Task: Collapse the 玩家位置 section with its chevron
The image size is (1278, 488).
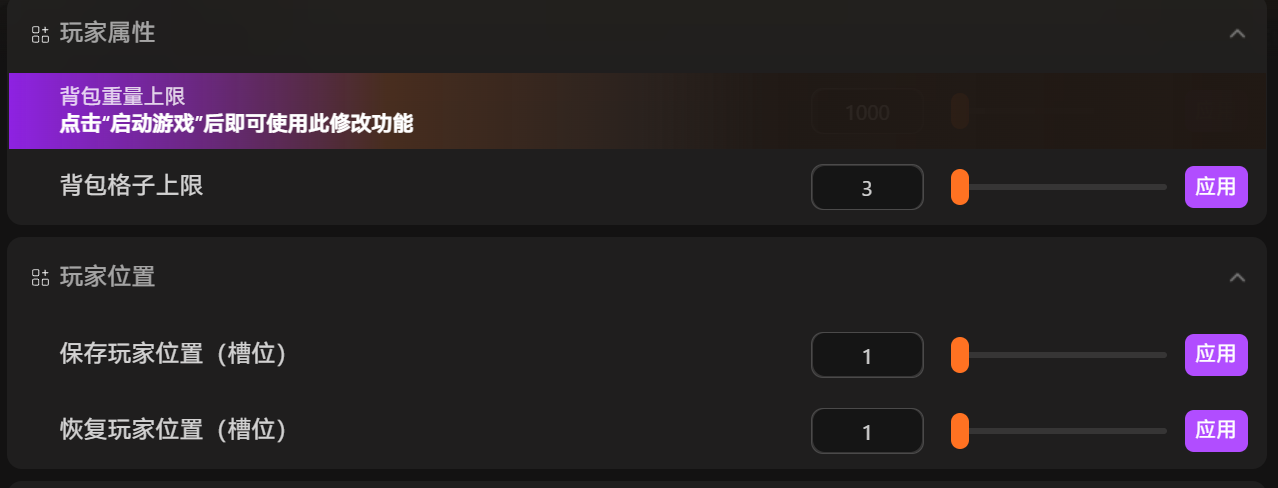Action: pyautogui.click(x=1237, y=277)
